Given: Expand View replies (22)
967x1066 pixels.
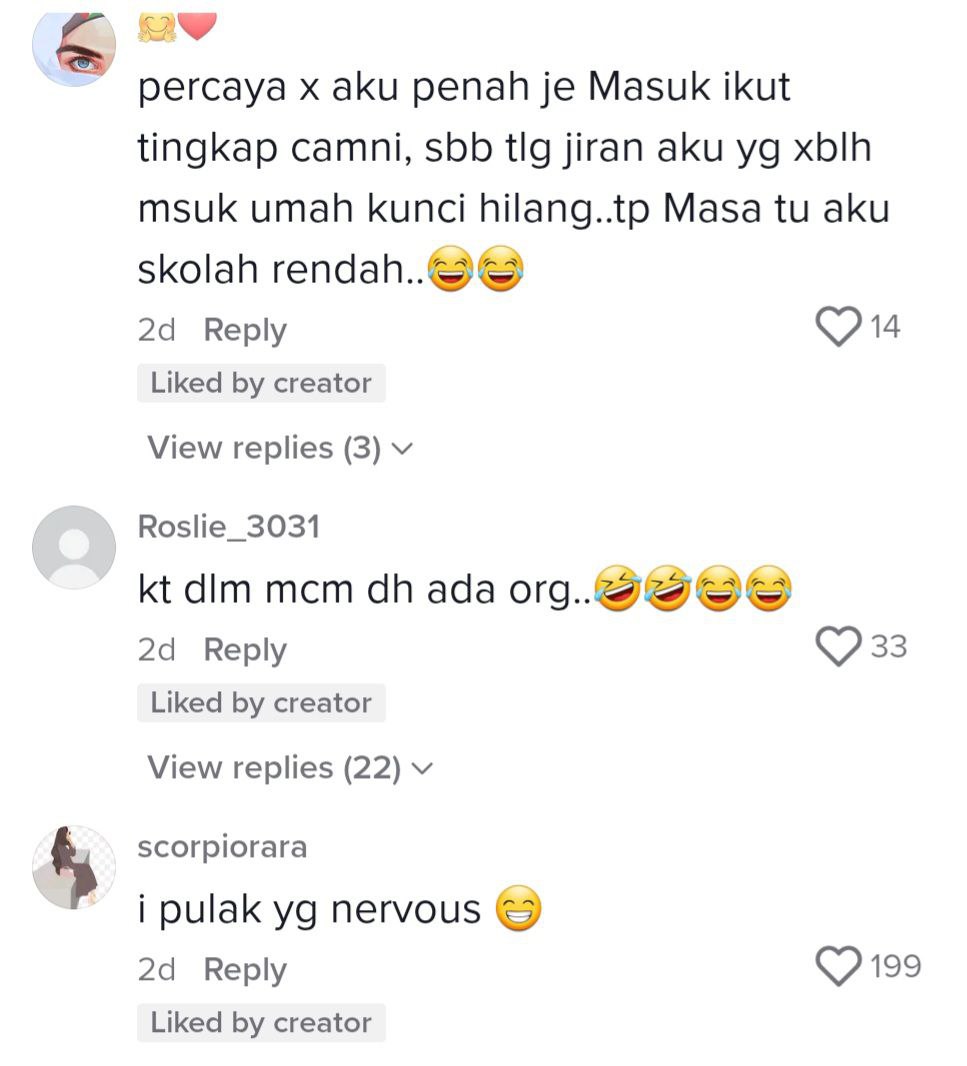Looking at the screenshot, I should pyautogui.click(x=290, y=768).
